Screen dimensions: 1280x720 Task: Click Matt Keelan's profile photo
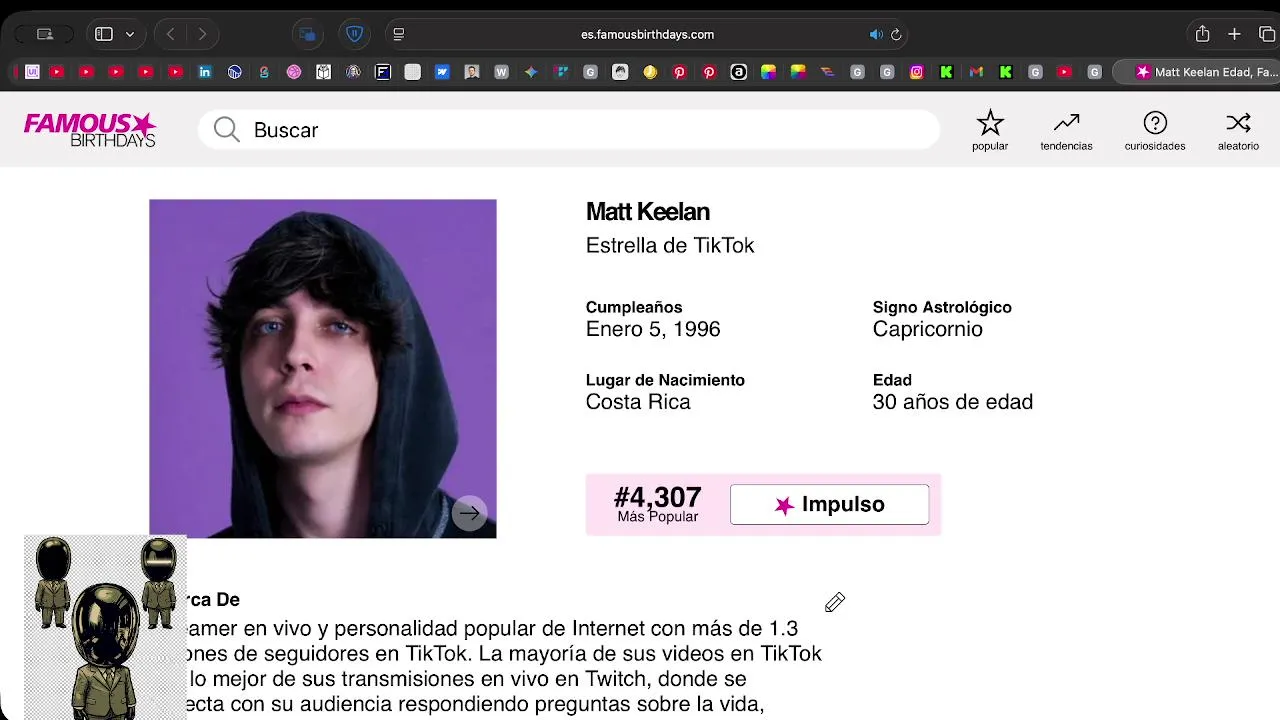coord(323,368)
